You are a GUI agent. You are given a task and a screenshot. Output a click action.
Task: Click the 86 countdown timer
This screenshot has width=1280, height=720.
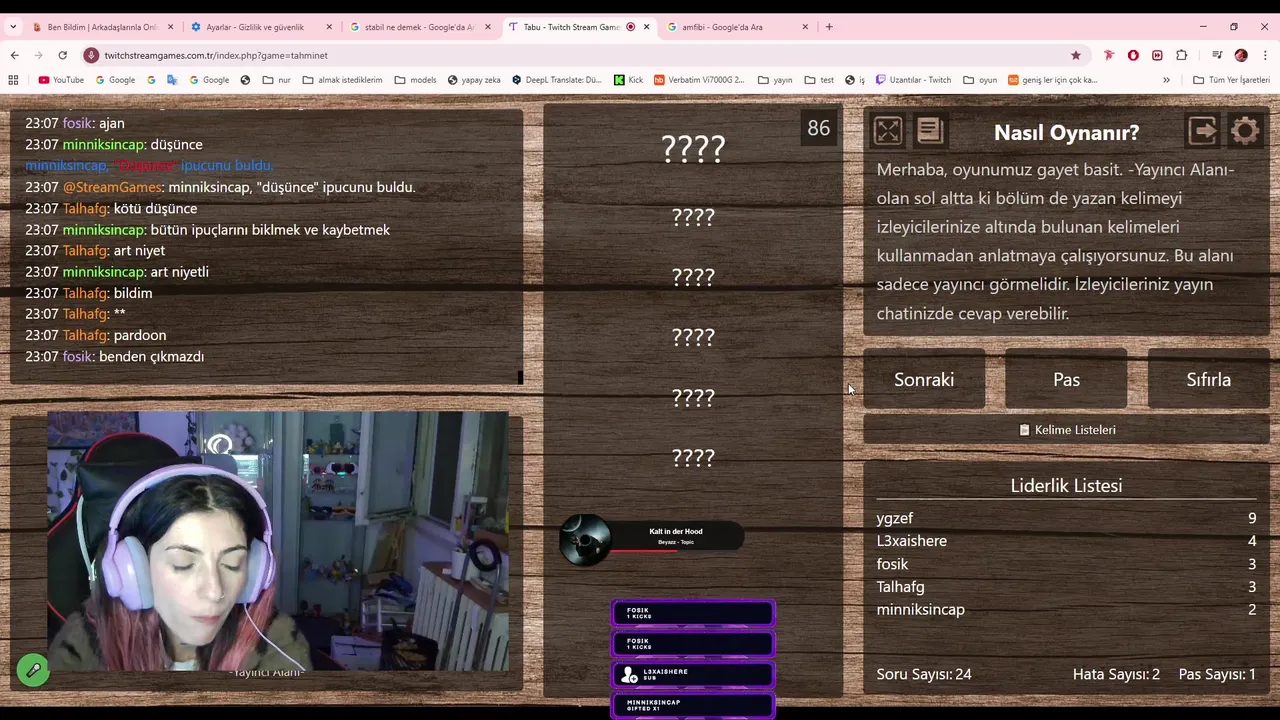coord(819,128)
